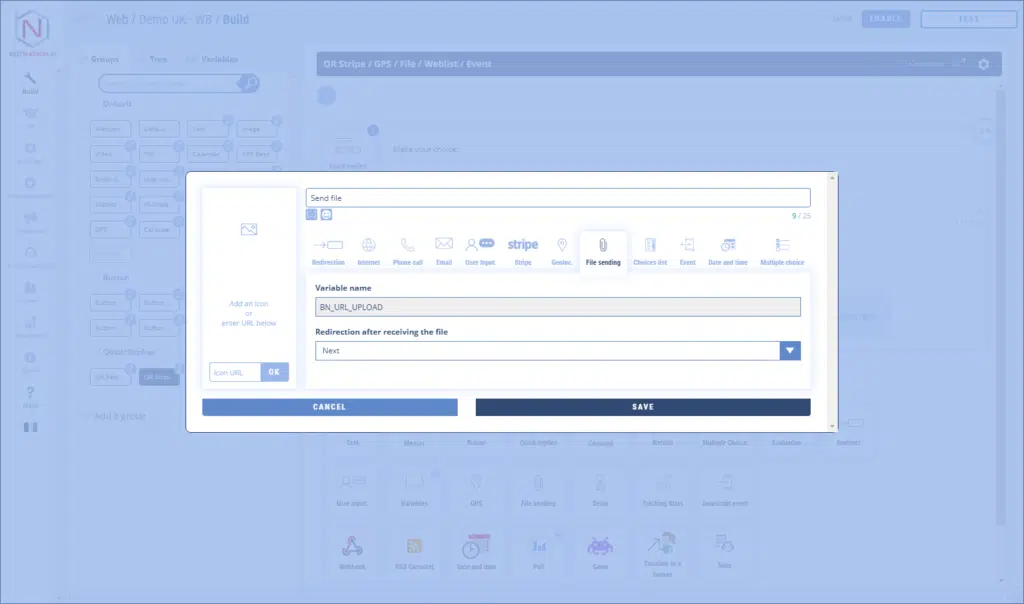Image resolution: width=1024 pixels, height=604 pixels.
Task: Select the Phone call action icon
Action: tap(407, 246)
